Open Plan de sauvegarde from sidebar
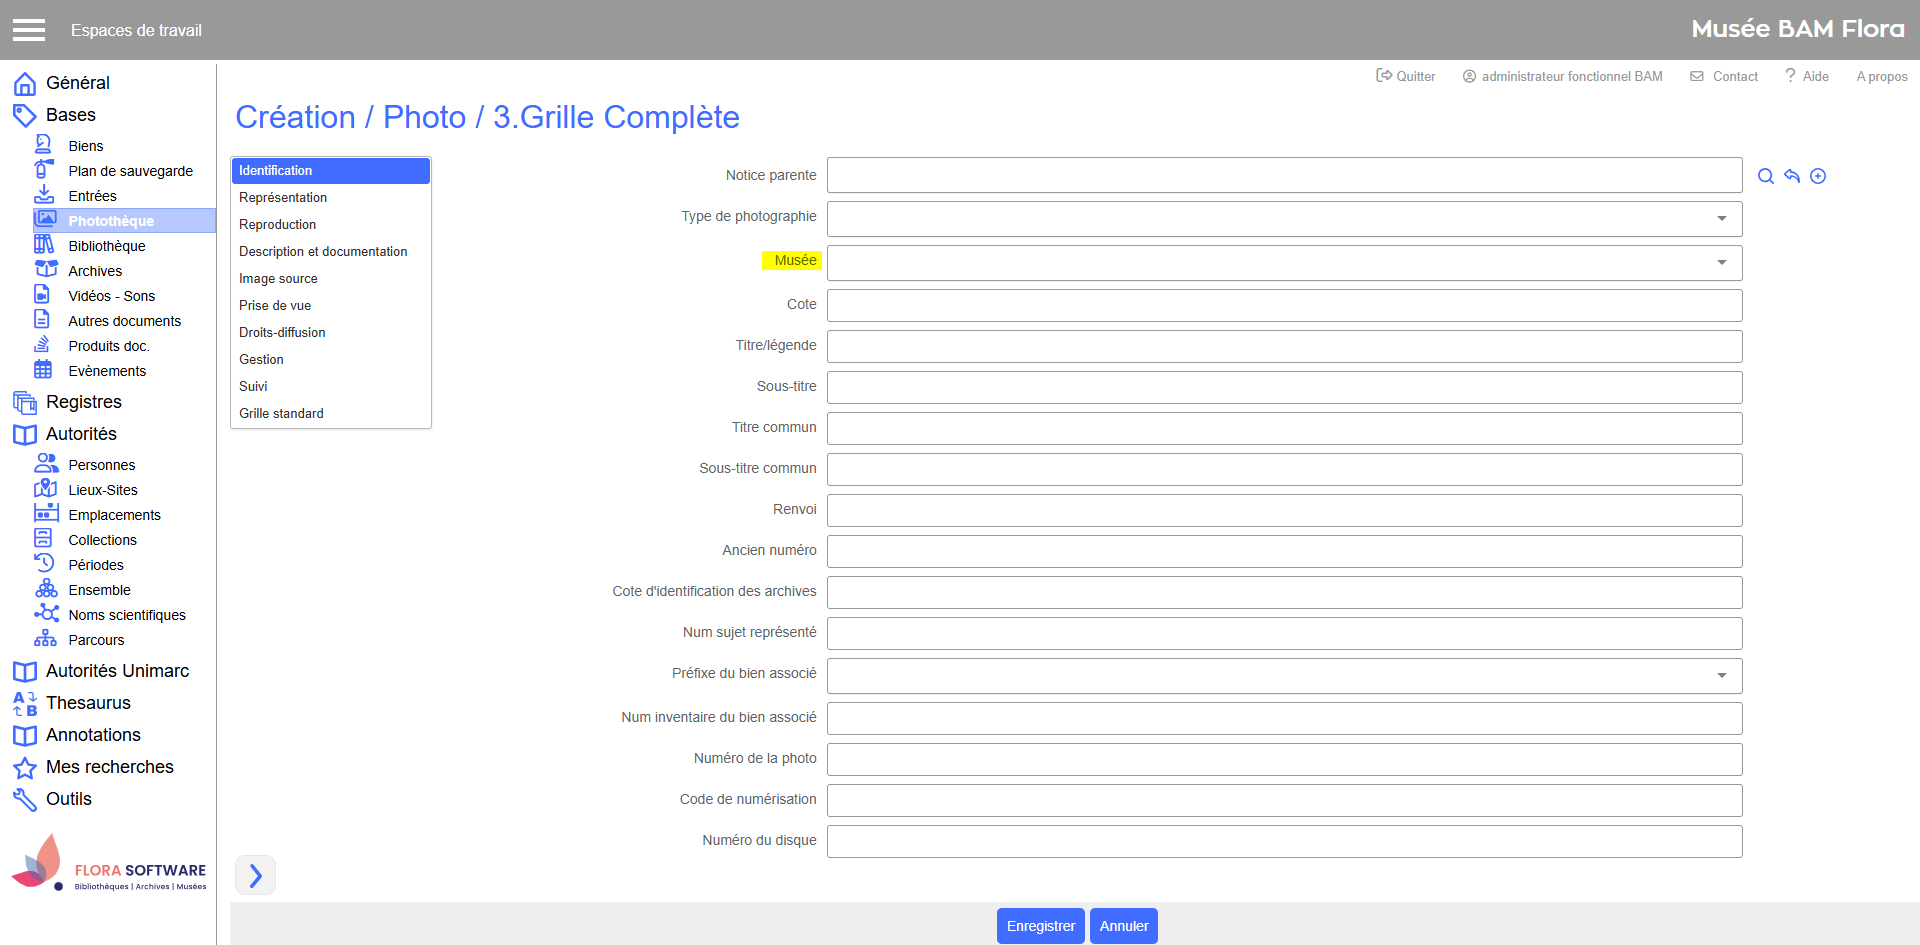 click(130, 171)
